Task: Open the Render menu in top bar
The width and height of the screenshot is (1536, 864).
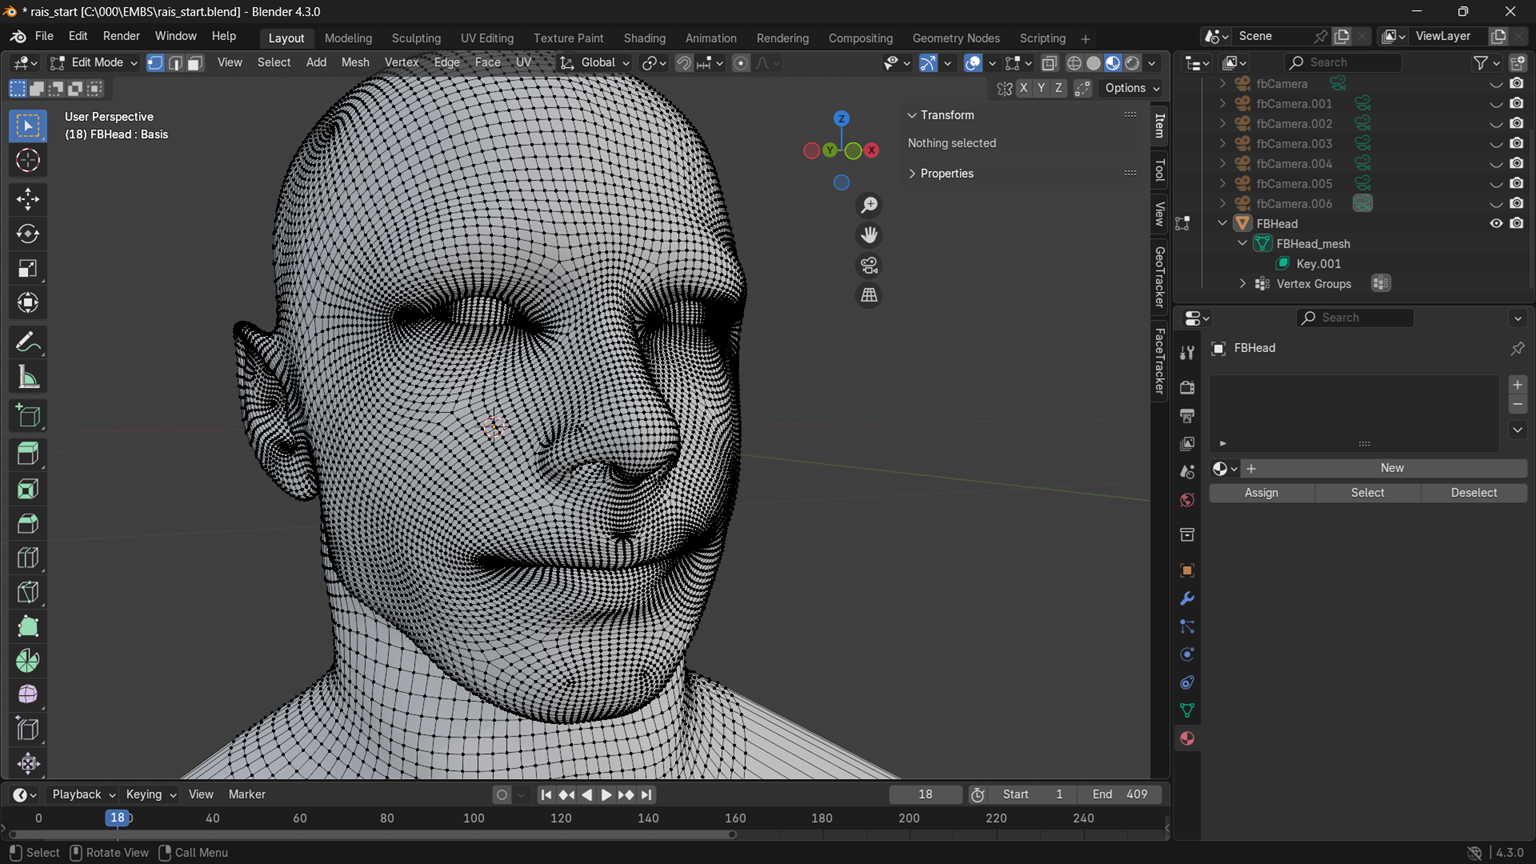Action: 121,36
